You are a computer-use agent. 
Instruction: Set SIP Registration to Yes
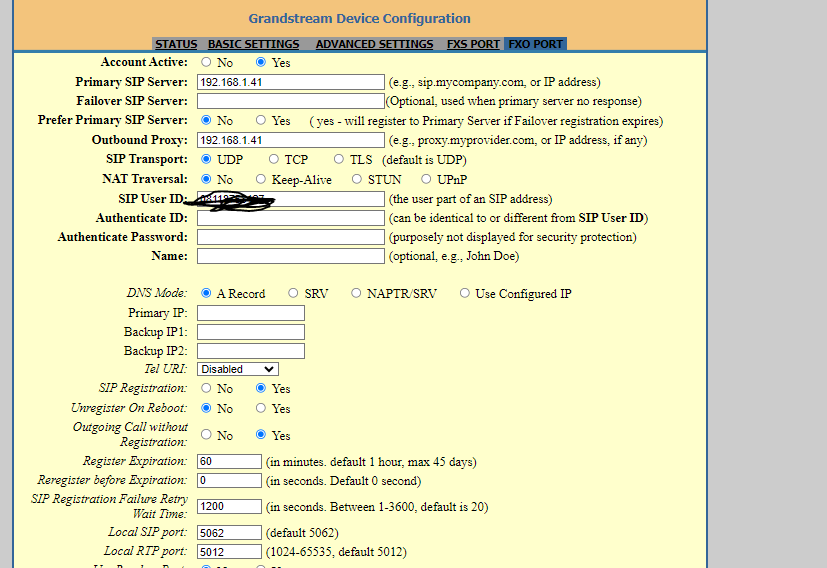[261, 388]
